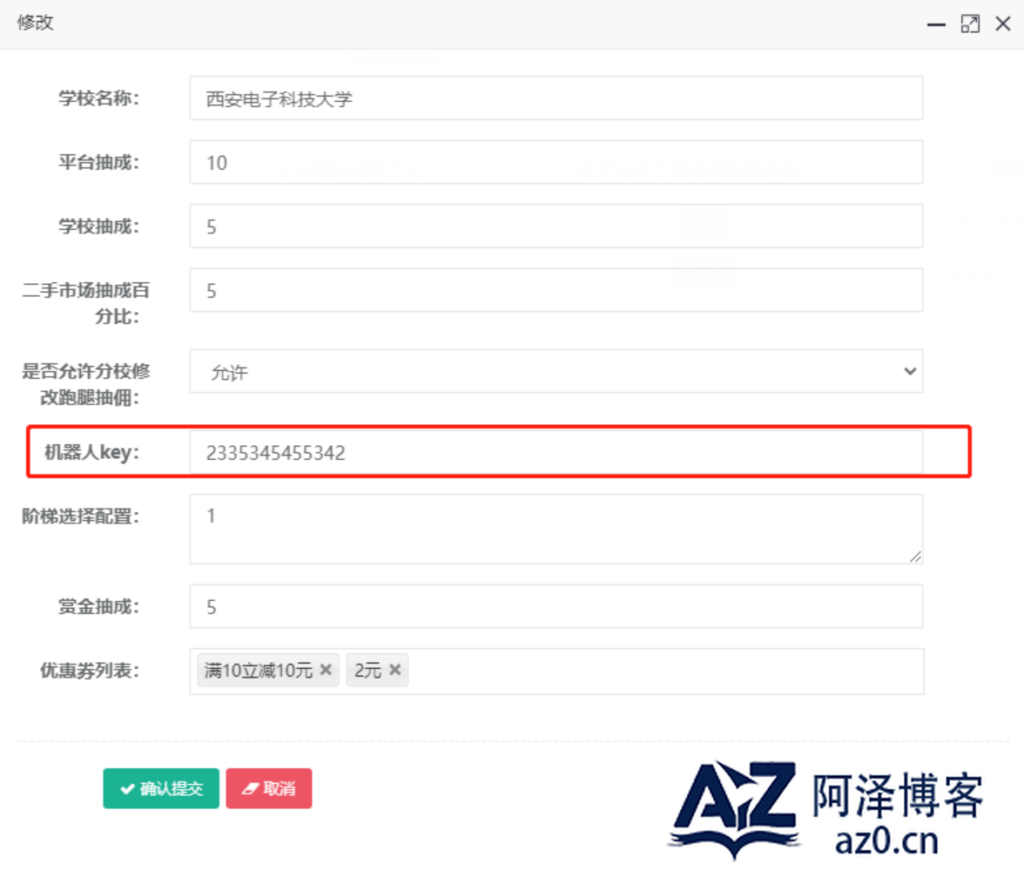Open the 是否允许分校修改跑腿抽佣 dropdown
Viewport: 1024px width, 891px height.
556,371
